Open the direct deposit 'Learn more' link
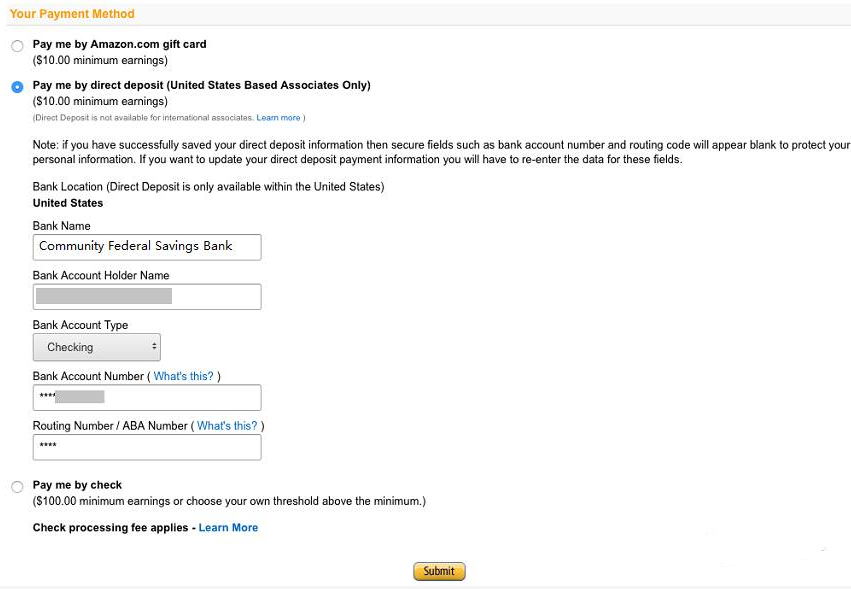This screenshot has width=851, height=589. (278, 118)
